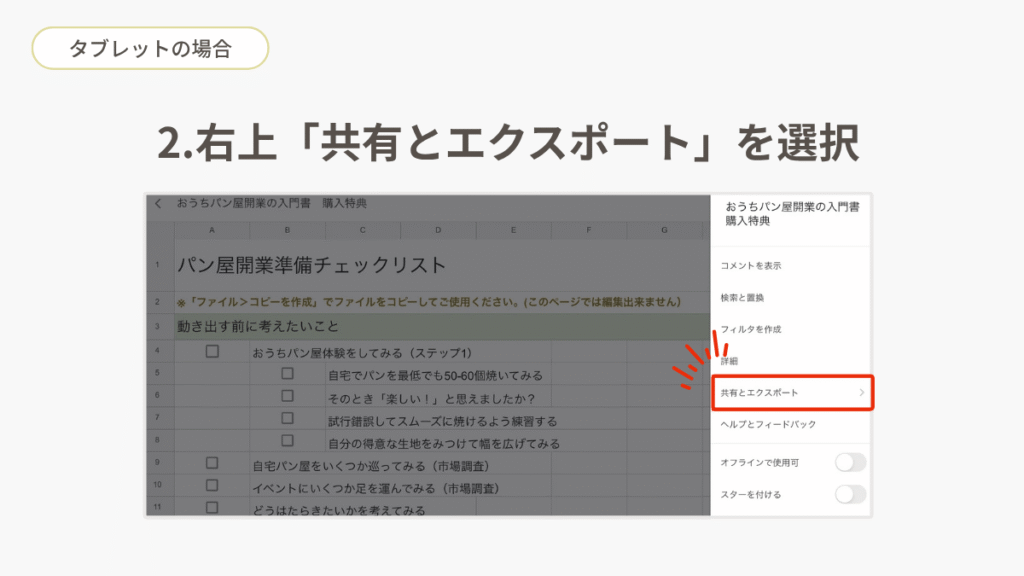Select 共有とエクスポート menu entry

[x=792, y=392]
